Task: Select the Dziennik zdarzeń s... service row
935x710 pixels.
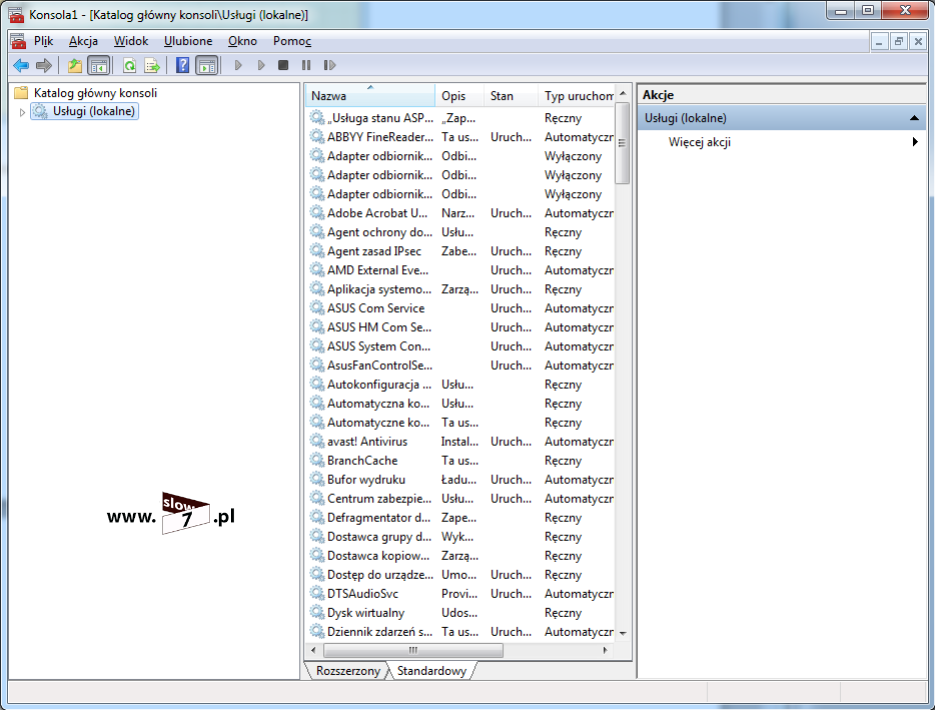Action: click(461, 632)
